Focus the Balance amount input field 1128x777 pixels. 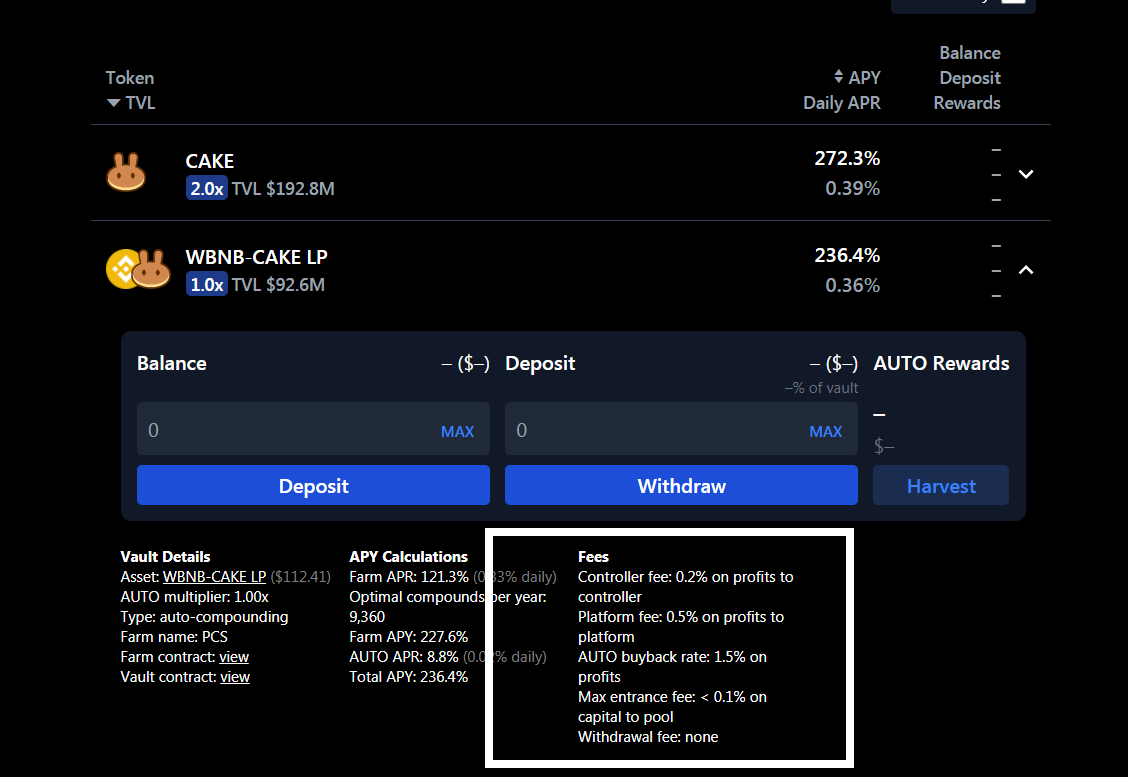click(x=313, y=429)
